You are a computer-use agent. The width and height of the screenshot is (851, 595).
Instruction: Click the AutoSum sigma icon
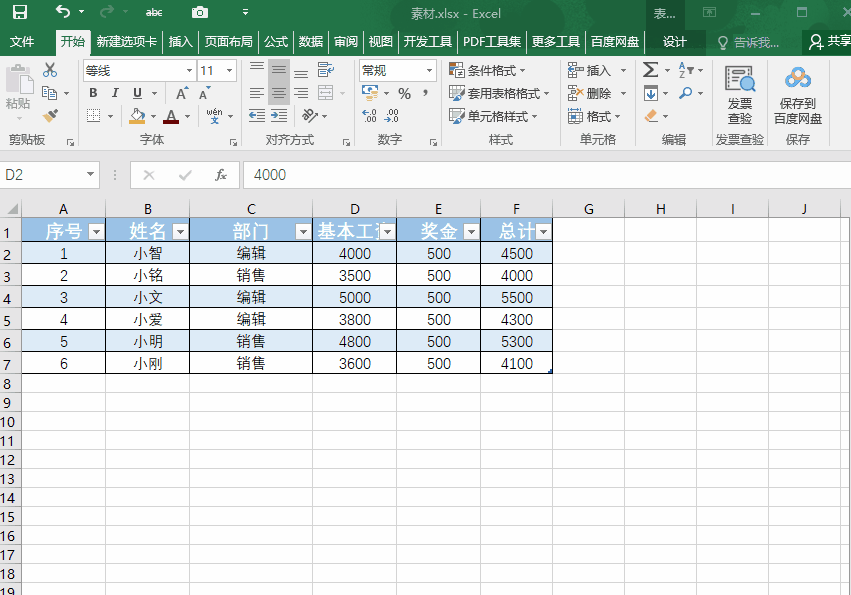[650, 70]
